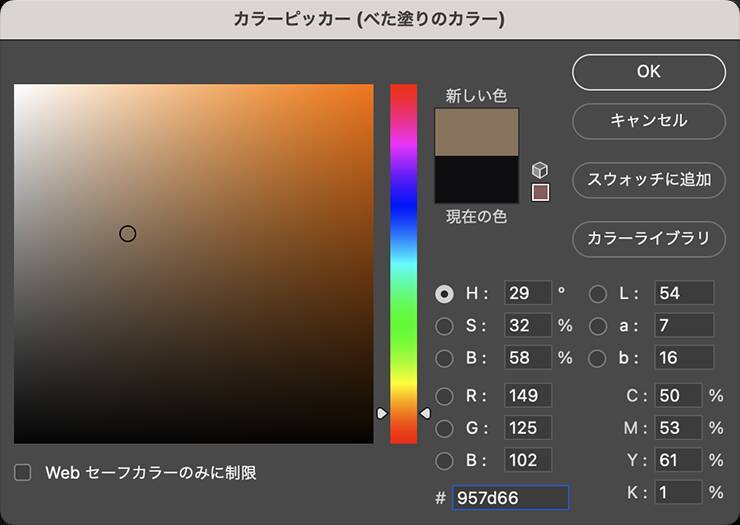Select the S saturation radio button

[x=445, y=325]
